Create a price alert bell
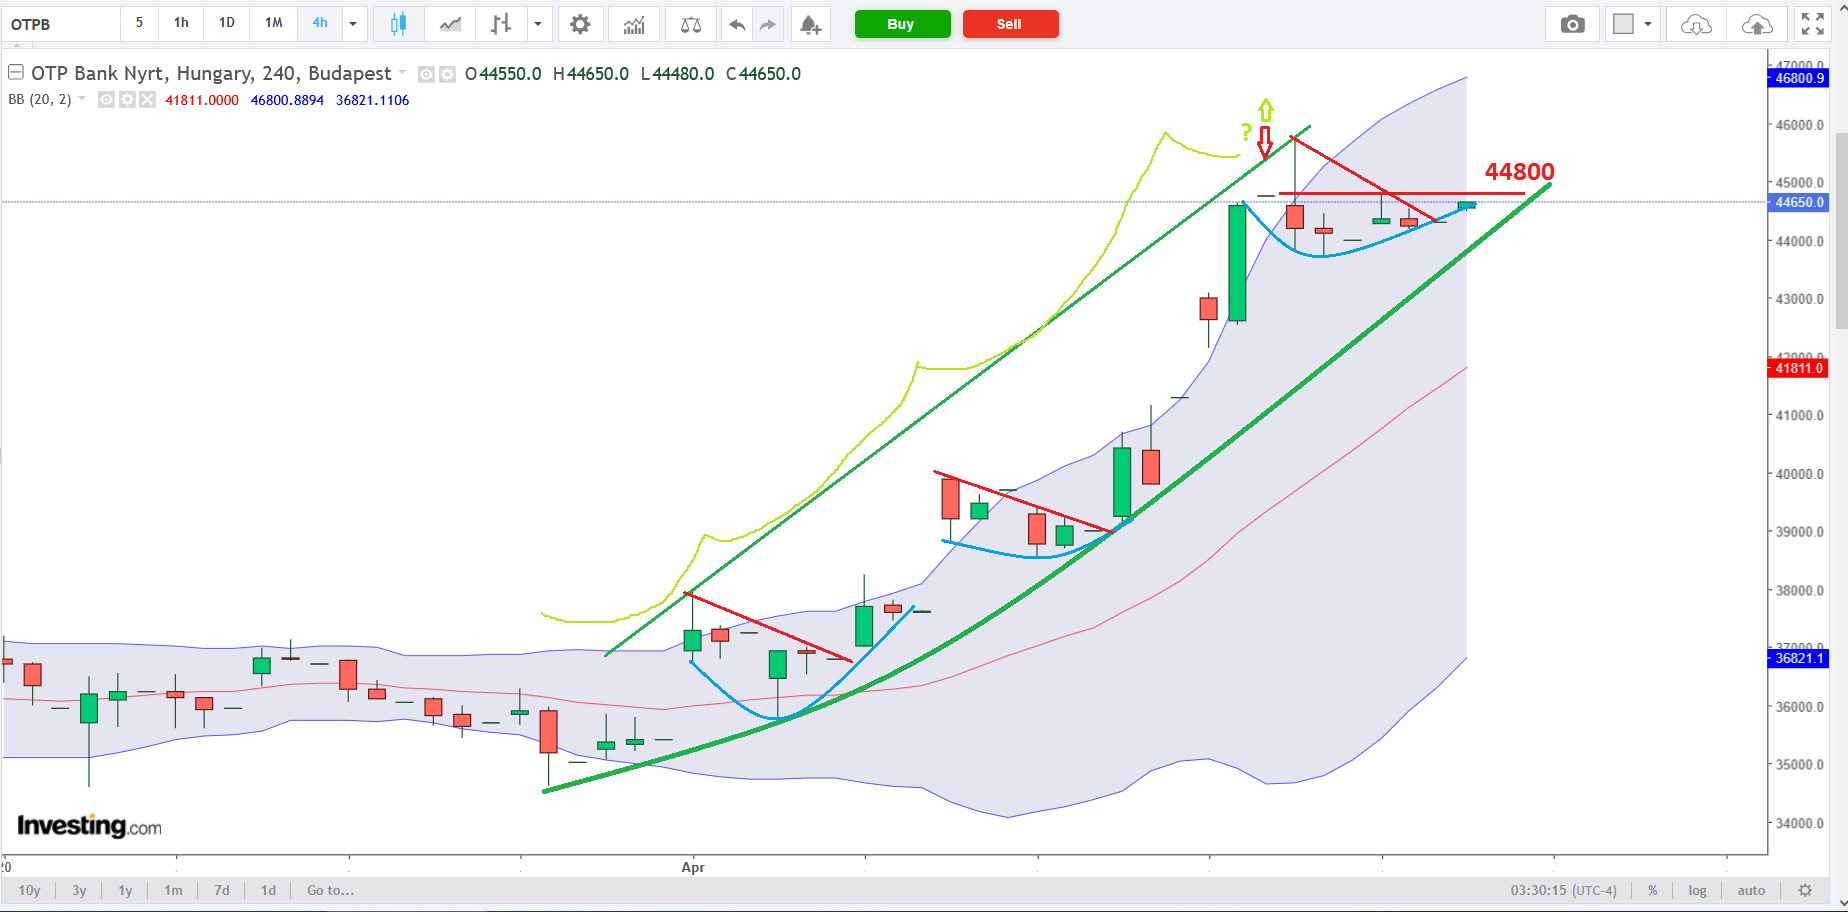Viewport: 1848px width, 912px height. coord(811,24)
